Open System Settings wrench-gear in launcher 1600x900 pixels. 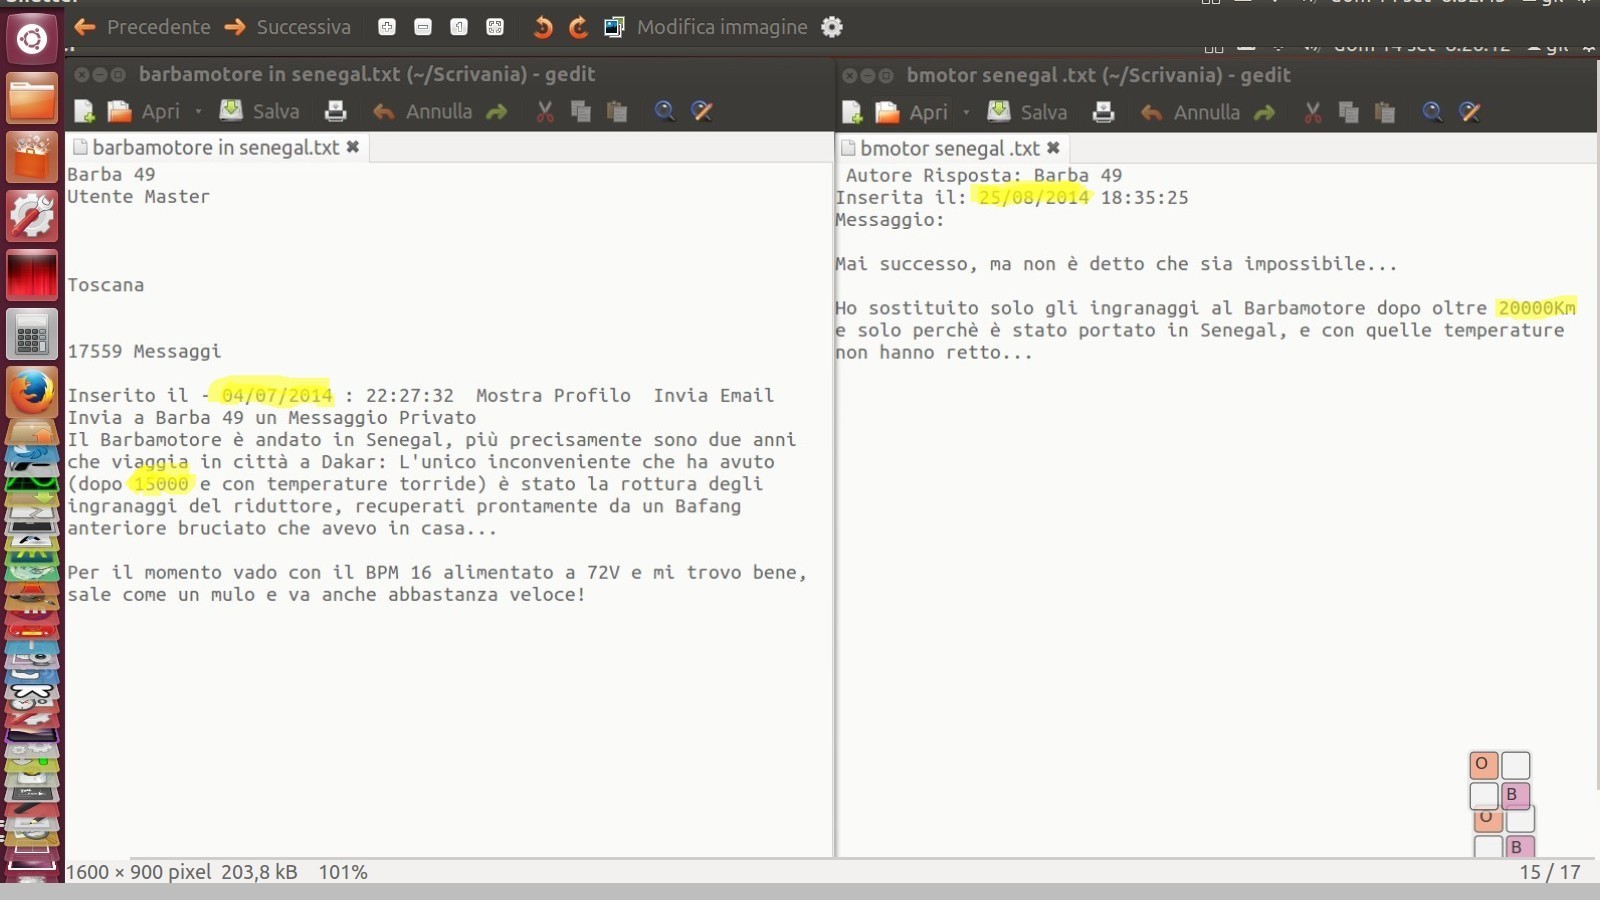pyautogui.click(x=32, y=216)
